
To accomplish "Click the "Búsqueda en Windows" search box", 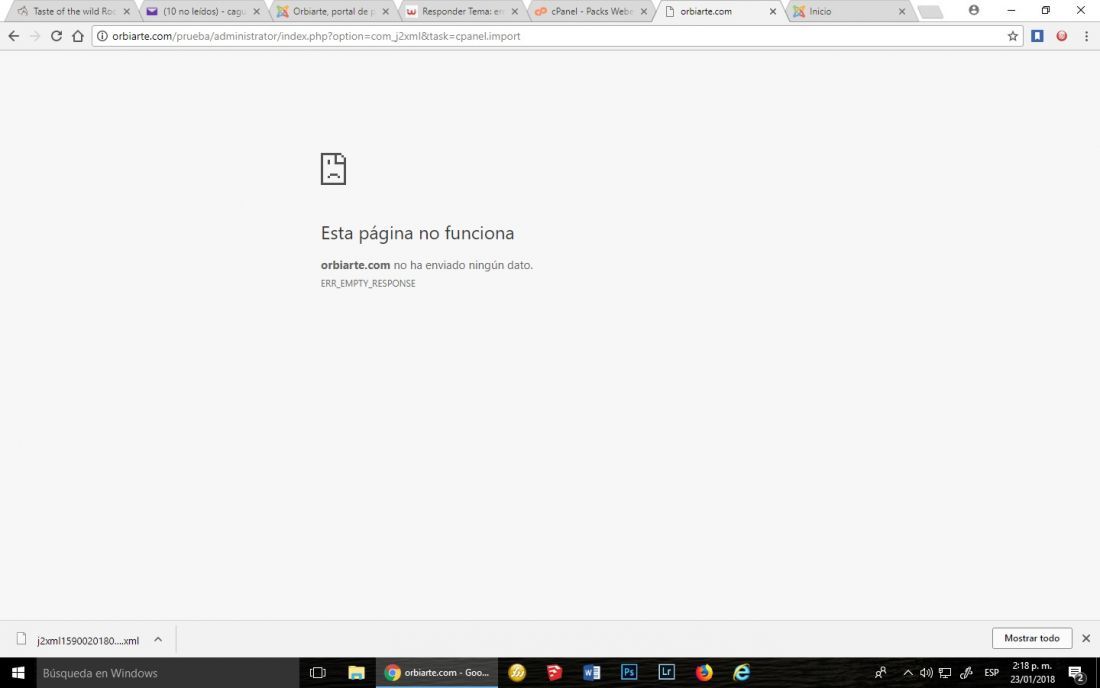I will [x=168, y=673].
